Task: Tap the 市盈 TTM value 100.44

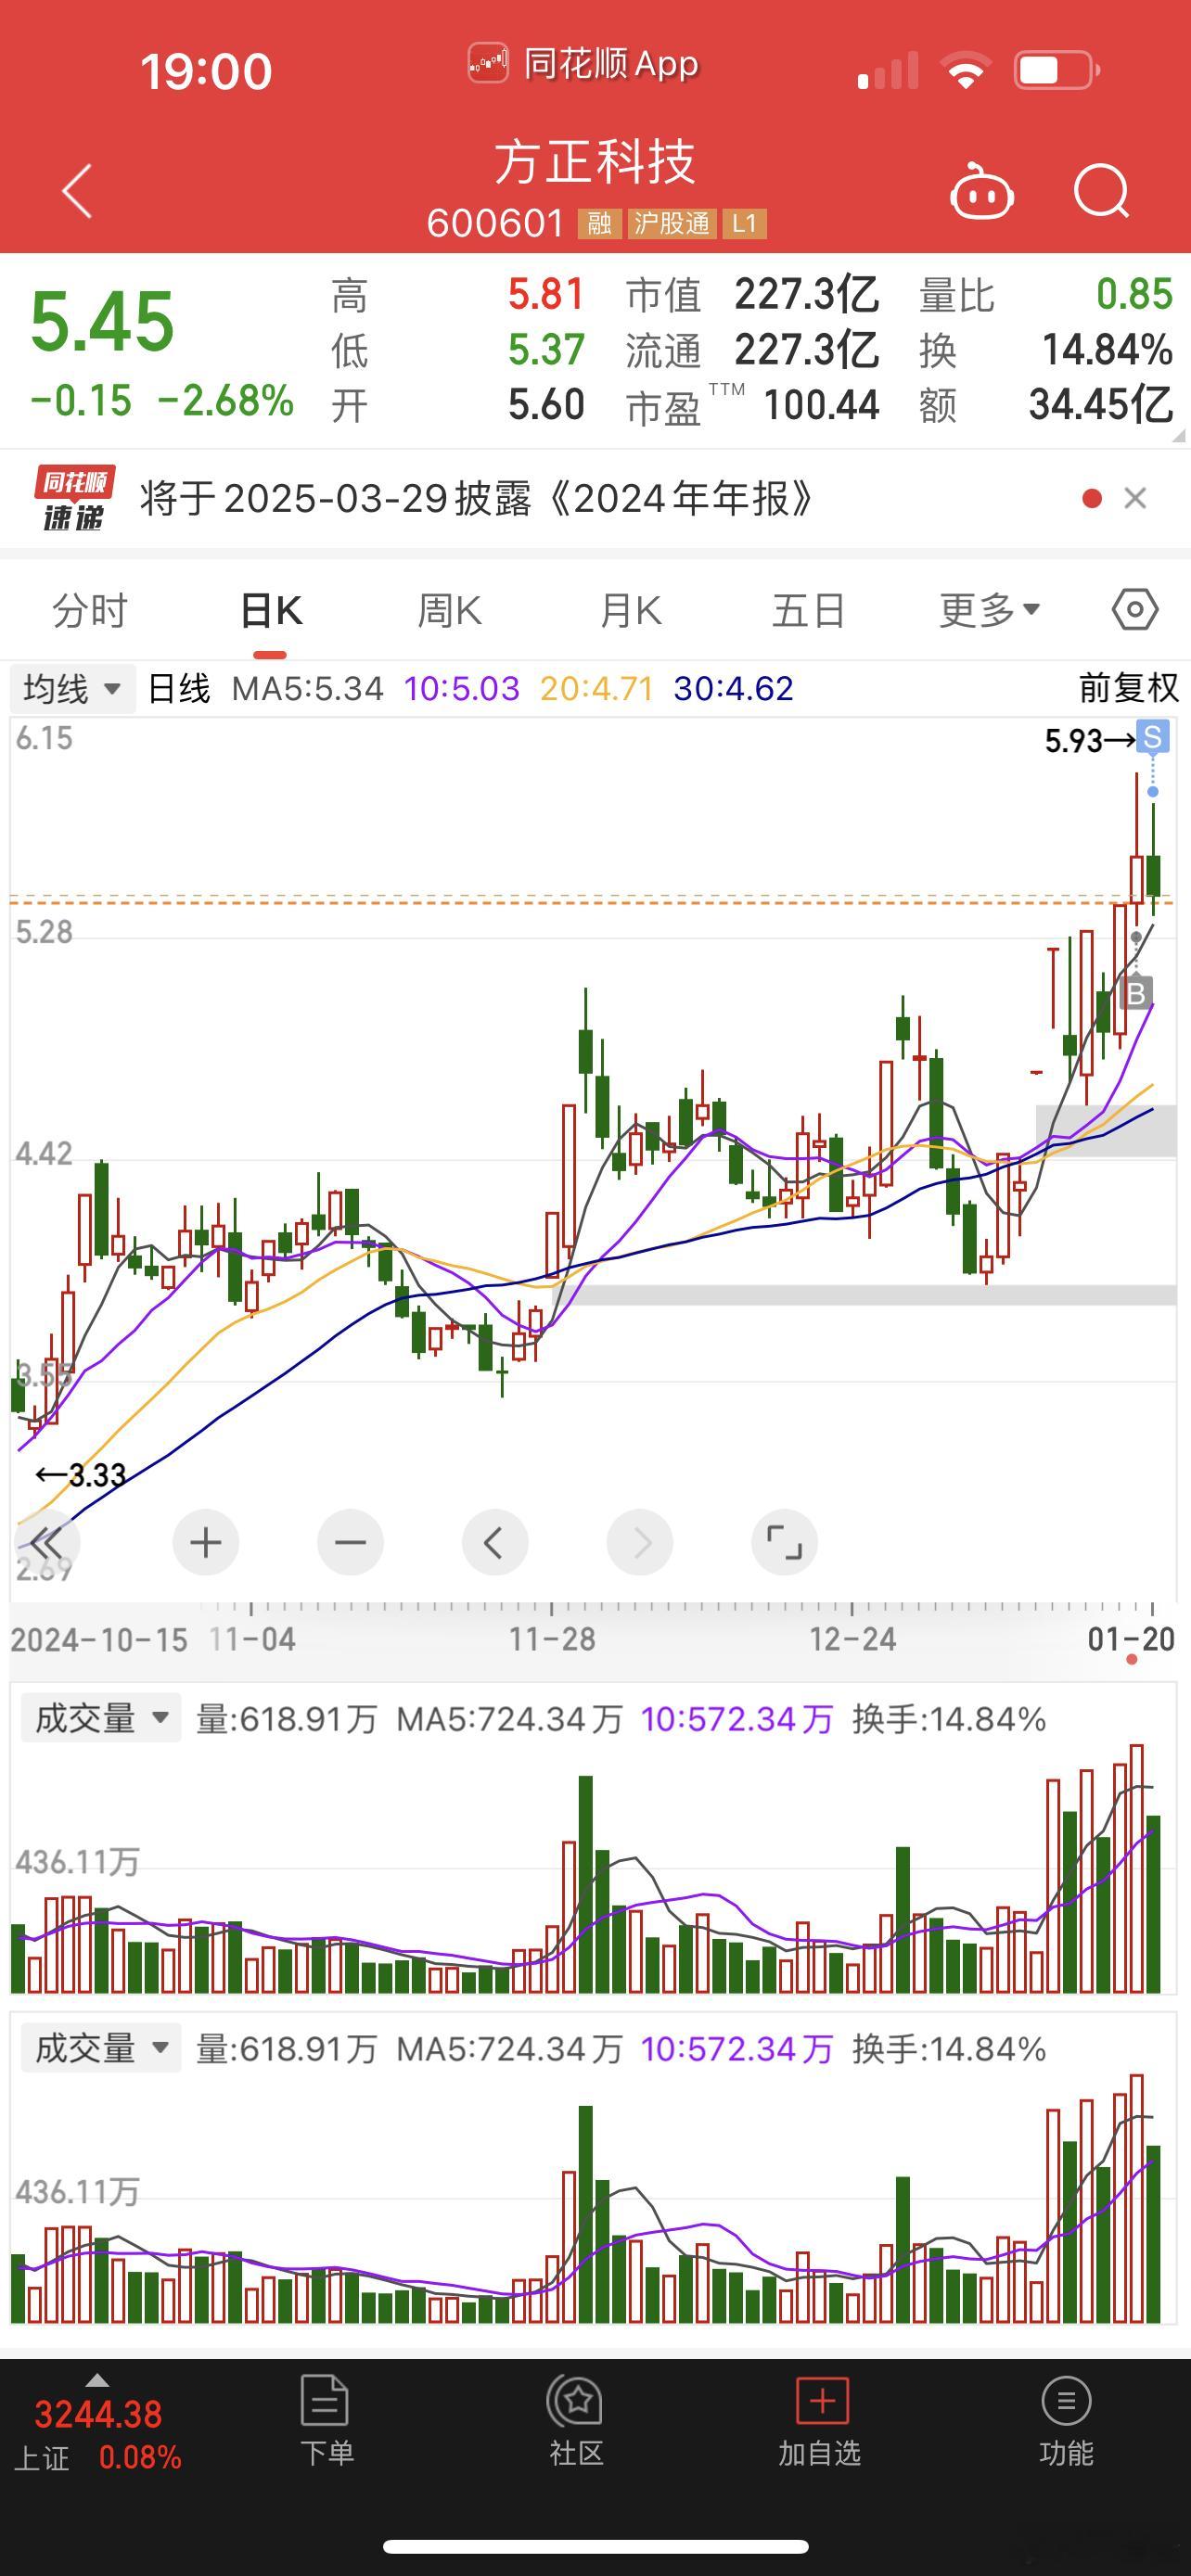Action: click(x=821, y=405)
